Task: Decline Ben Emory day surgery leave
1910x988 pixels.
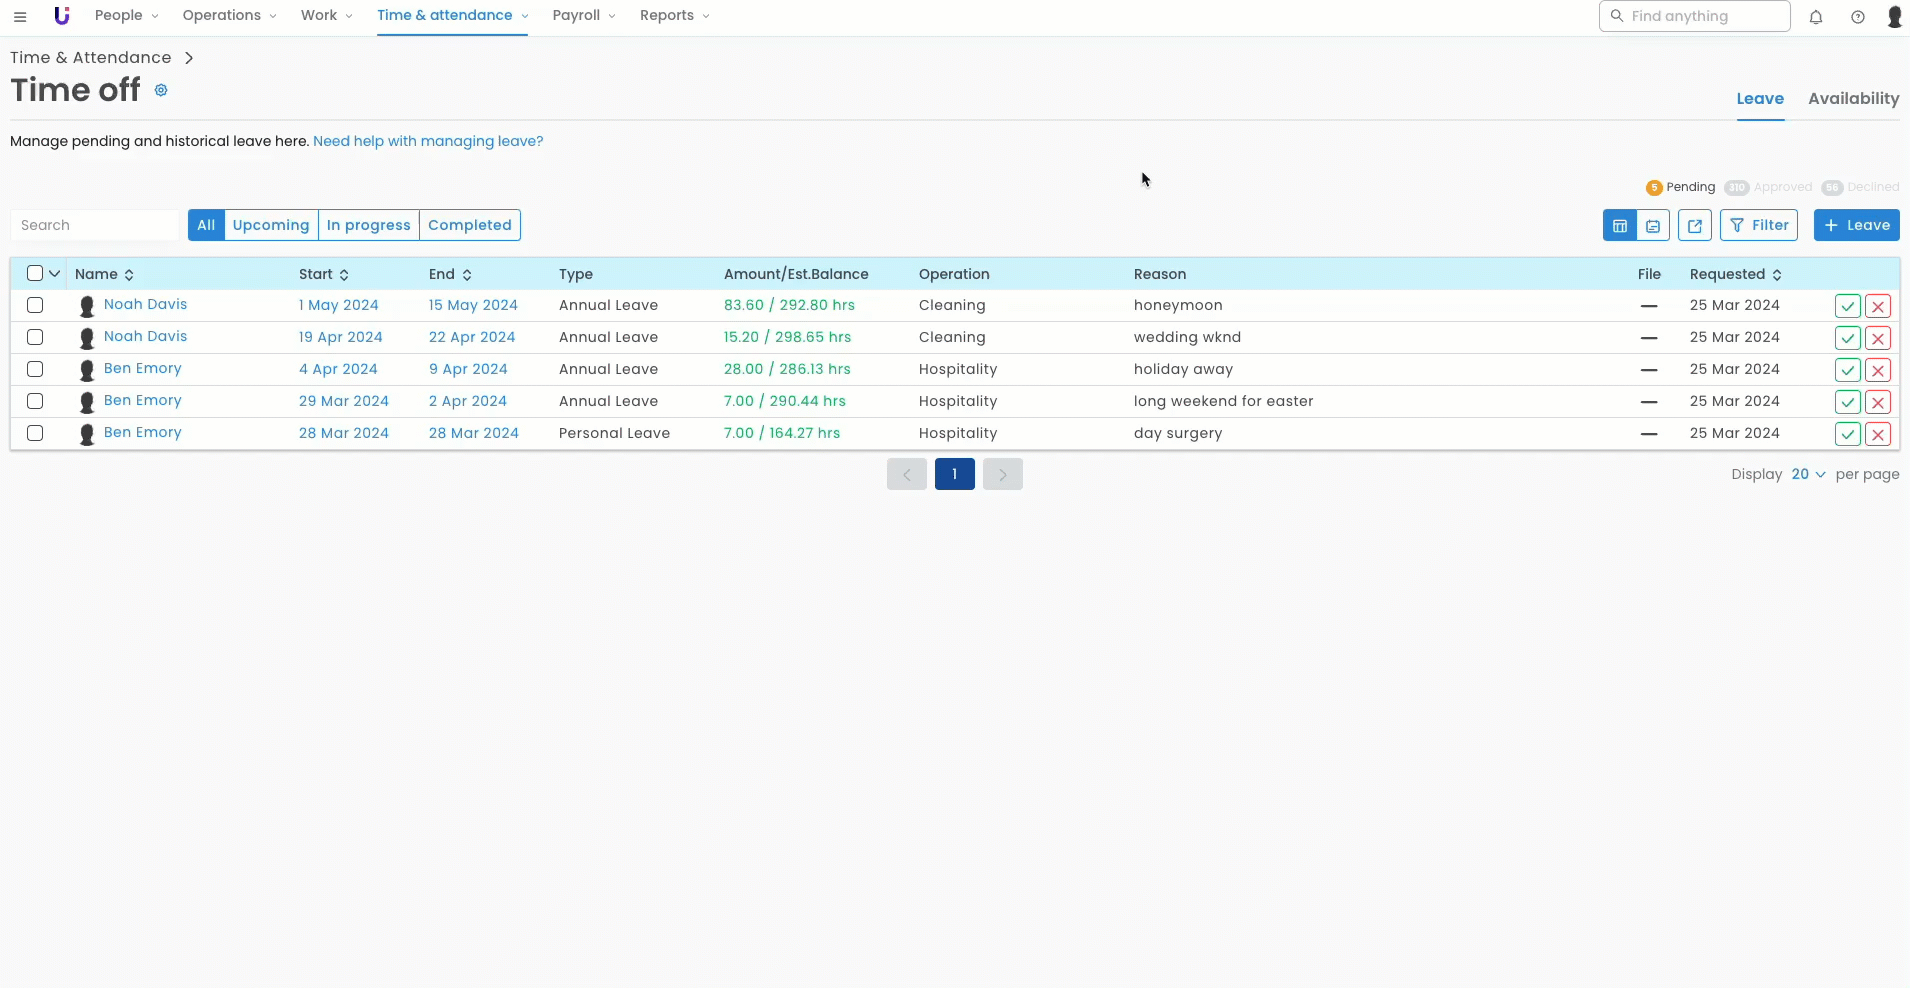Action: click(1878, 435)
